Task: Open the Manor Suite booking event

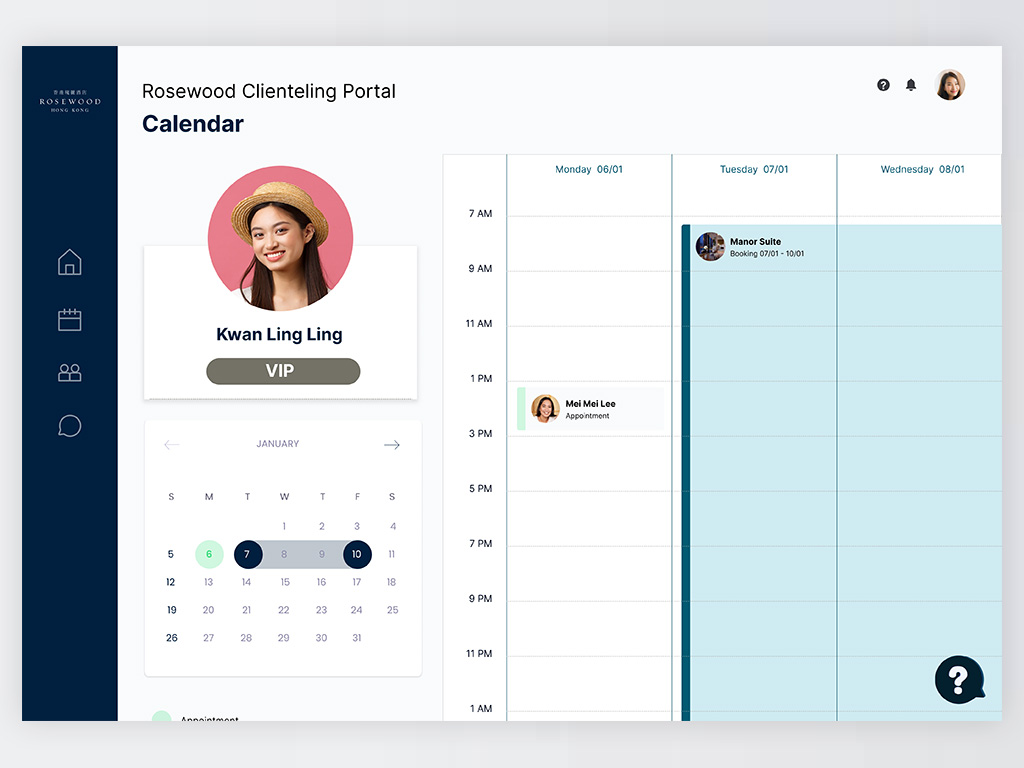Action: click(x=841, y=473)
